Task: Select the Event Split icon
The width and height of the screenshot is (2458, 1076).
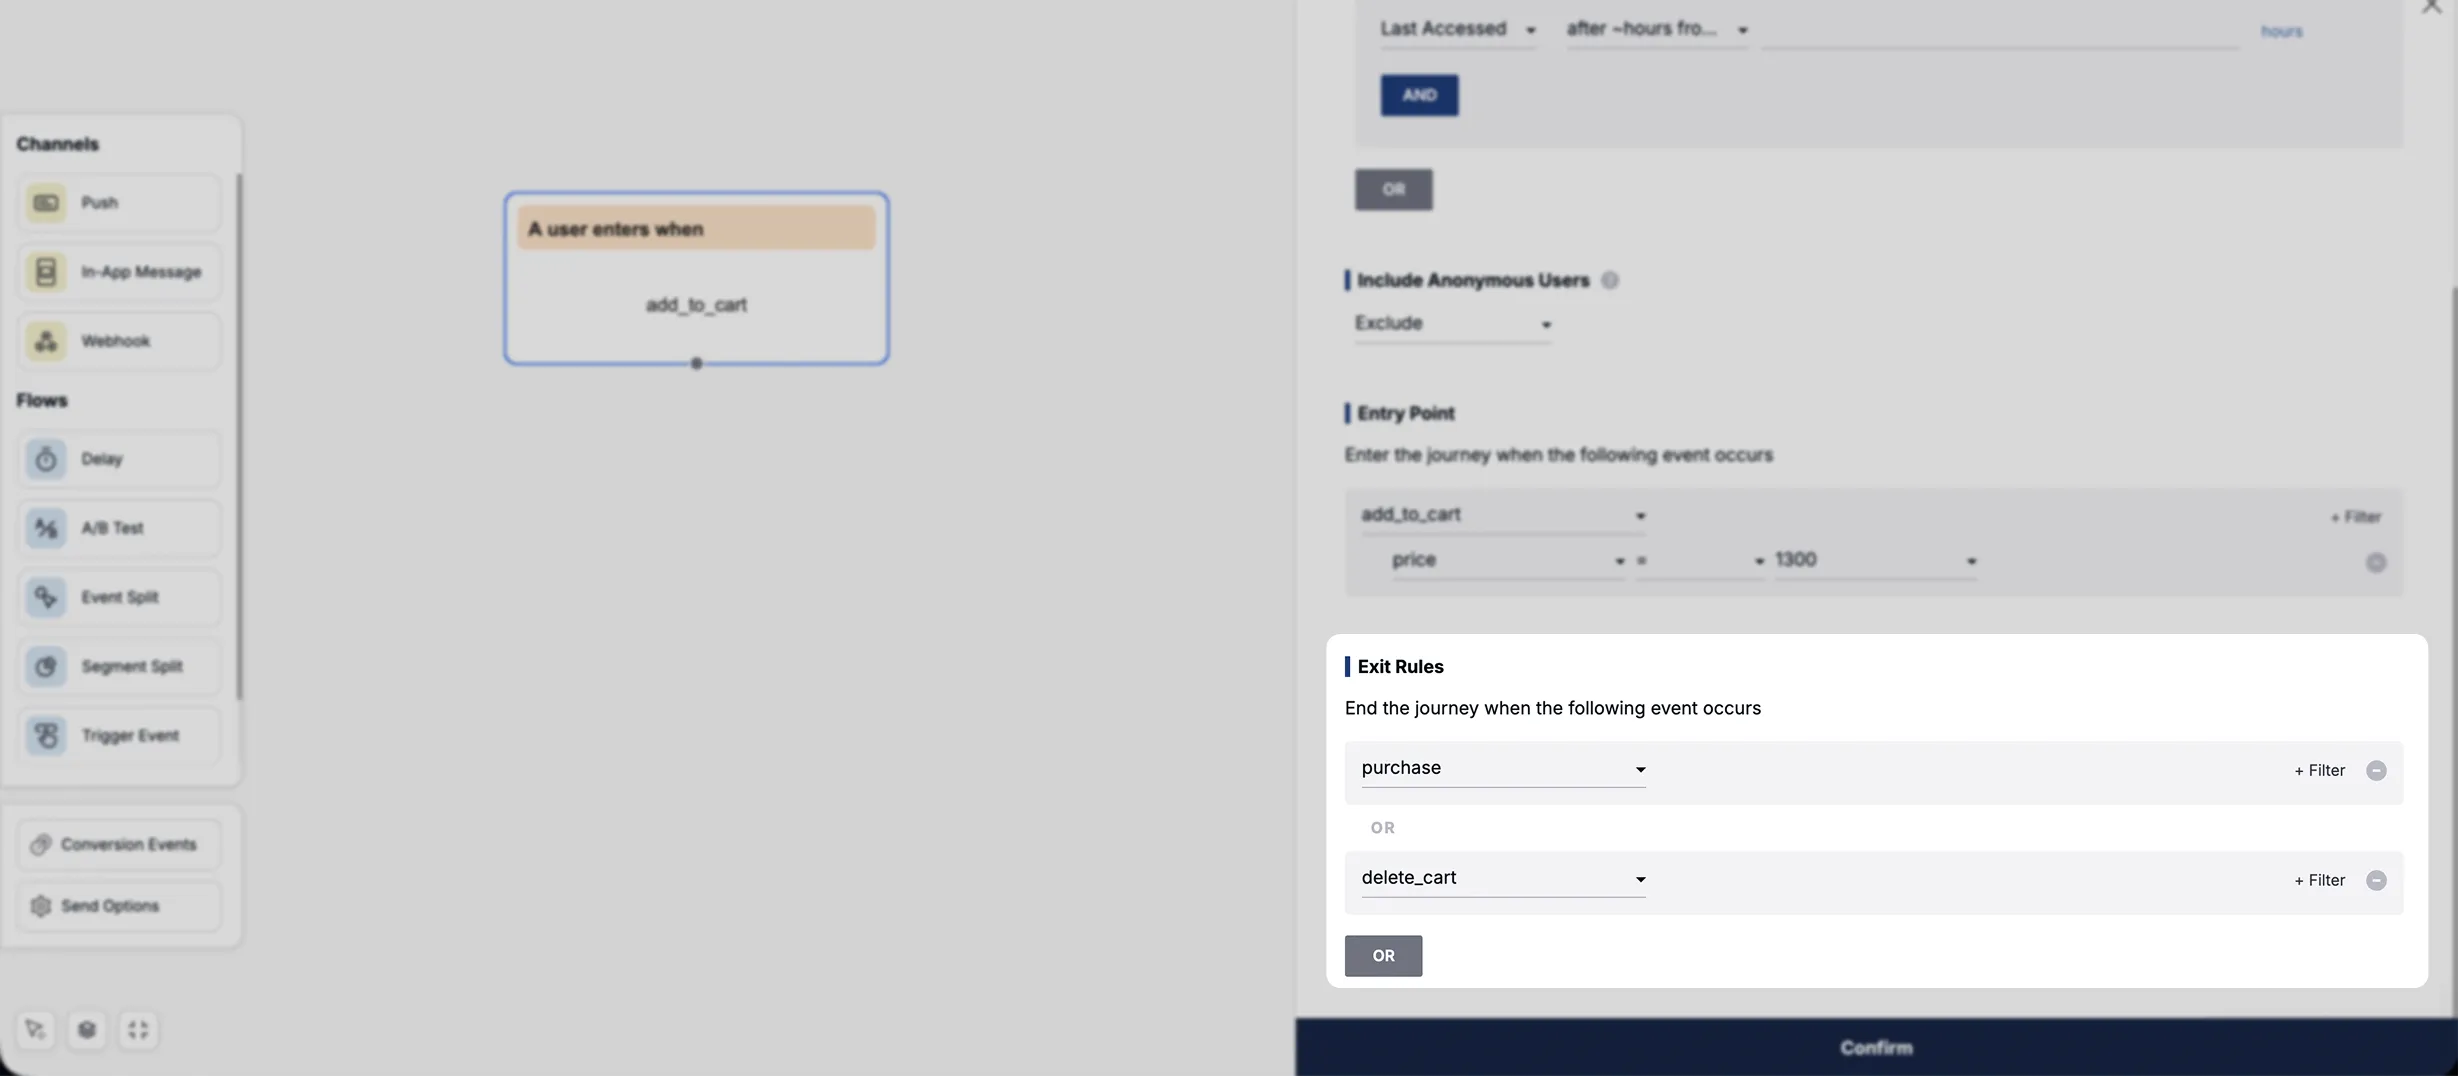Action: [x=46, y=597]
